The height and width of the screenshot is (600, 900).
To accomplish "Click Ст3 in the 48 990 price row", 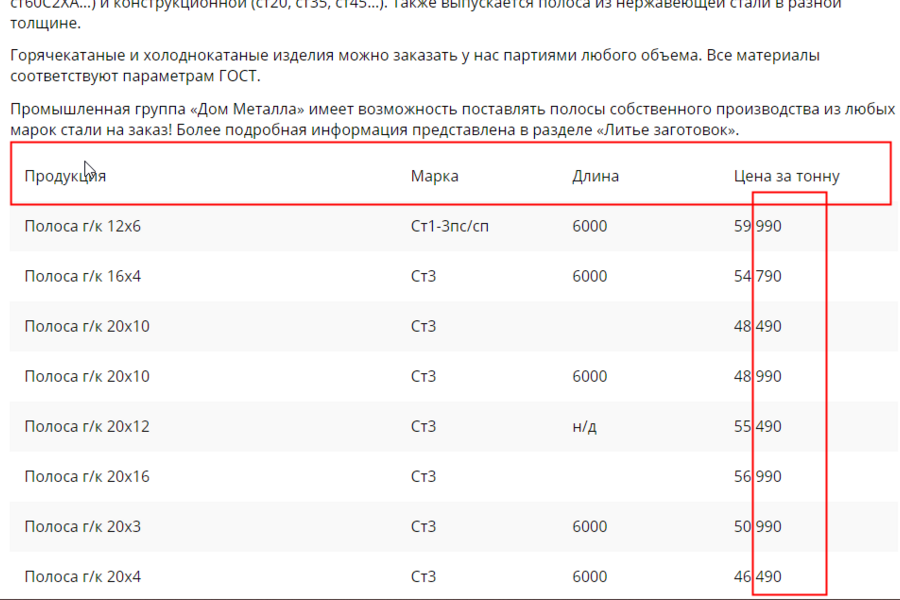I will click(423, 376).
